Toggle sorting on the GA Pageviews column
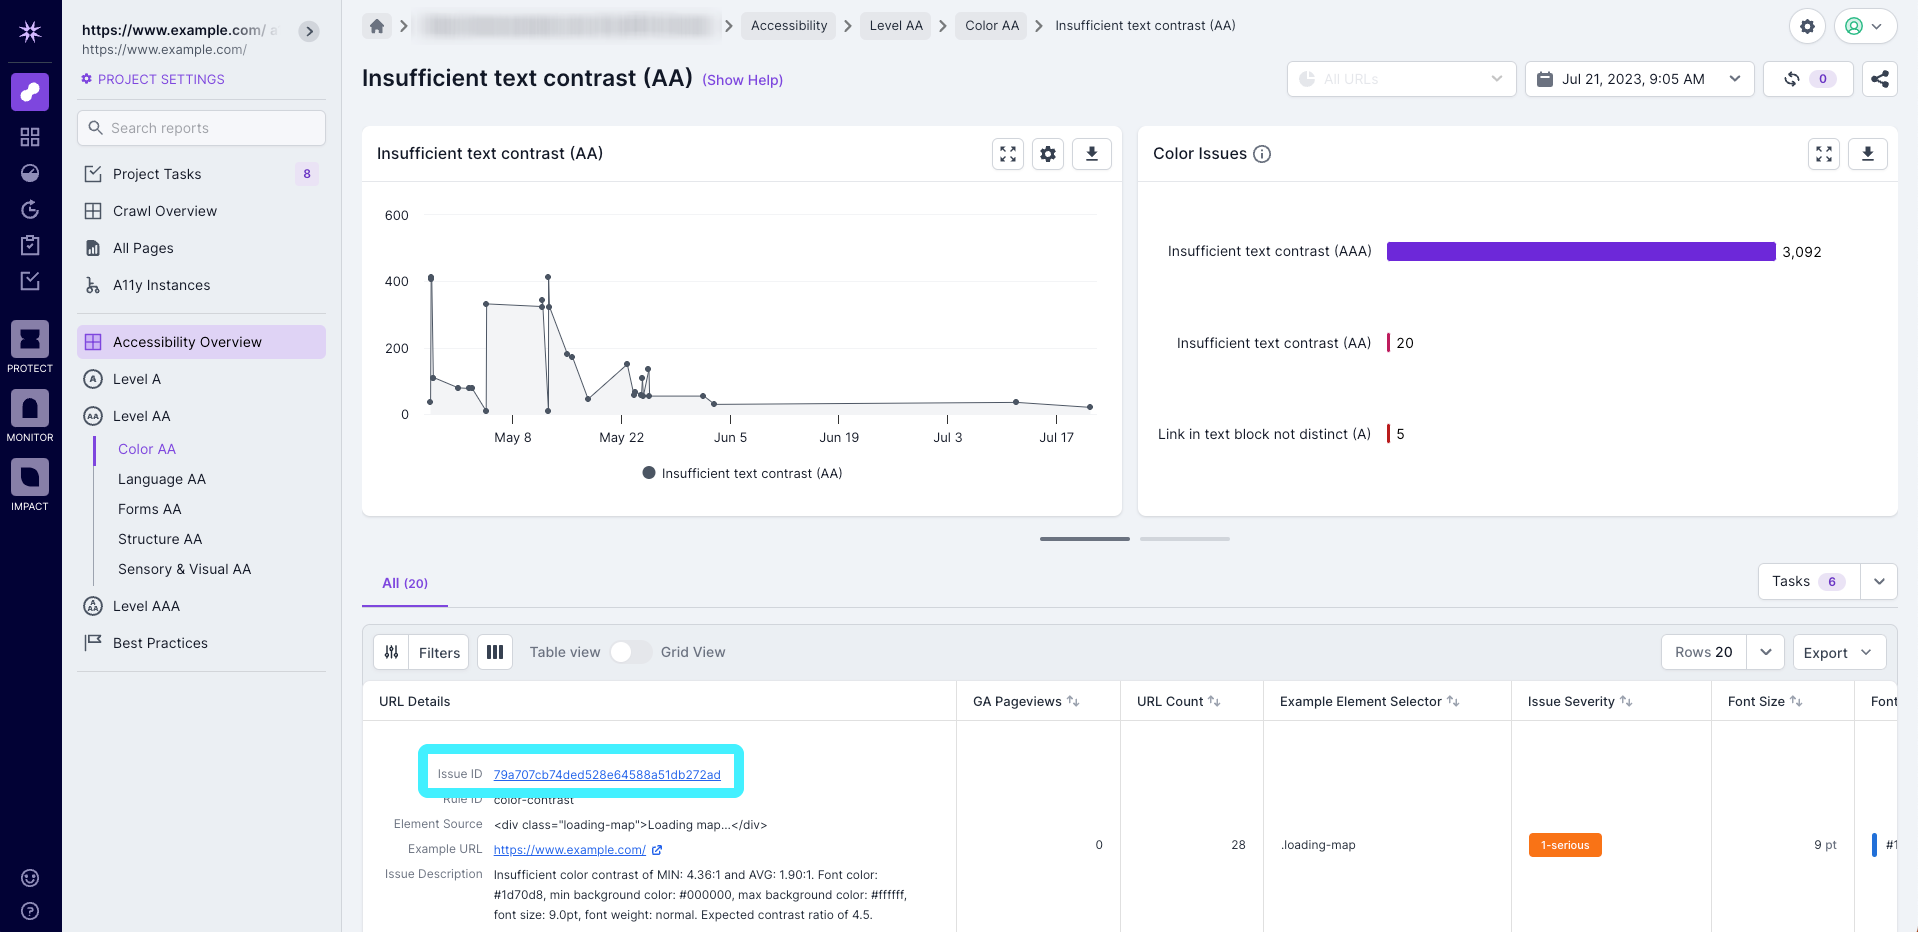 click(1074, 701)
